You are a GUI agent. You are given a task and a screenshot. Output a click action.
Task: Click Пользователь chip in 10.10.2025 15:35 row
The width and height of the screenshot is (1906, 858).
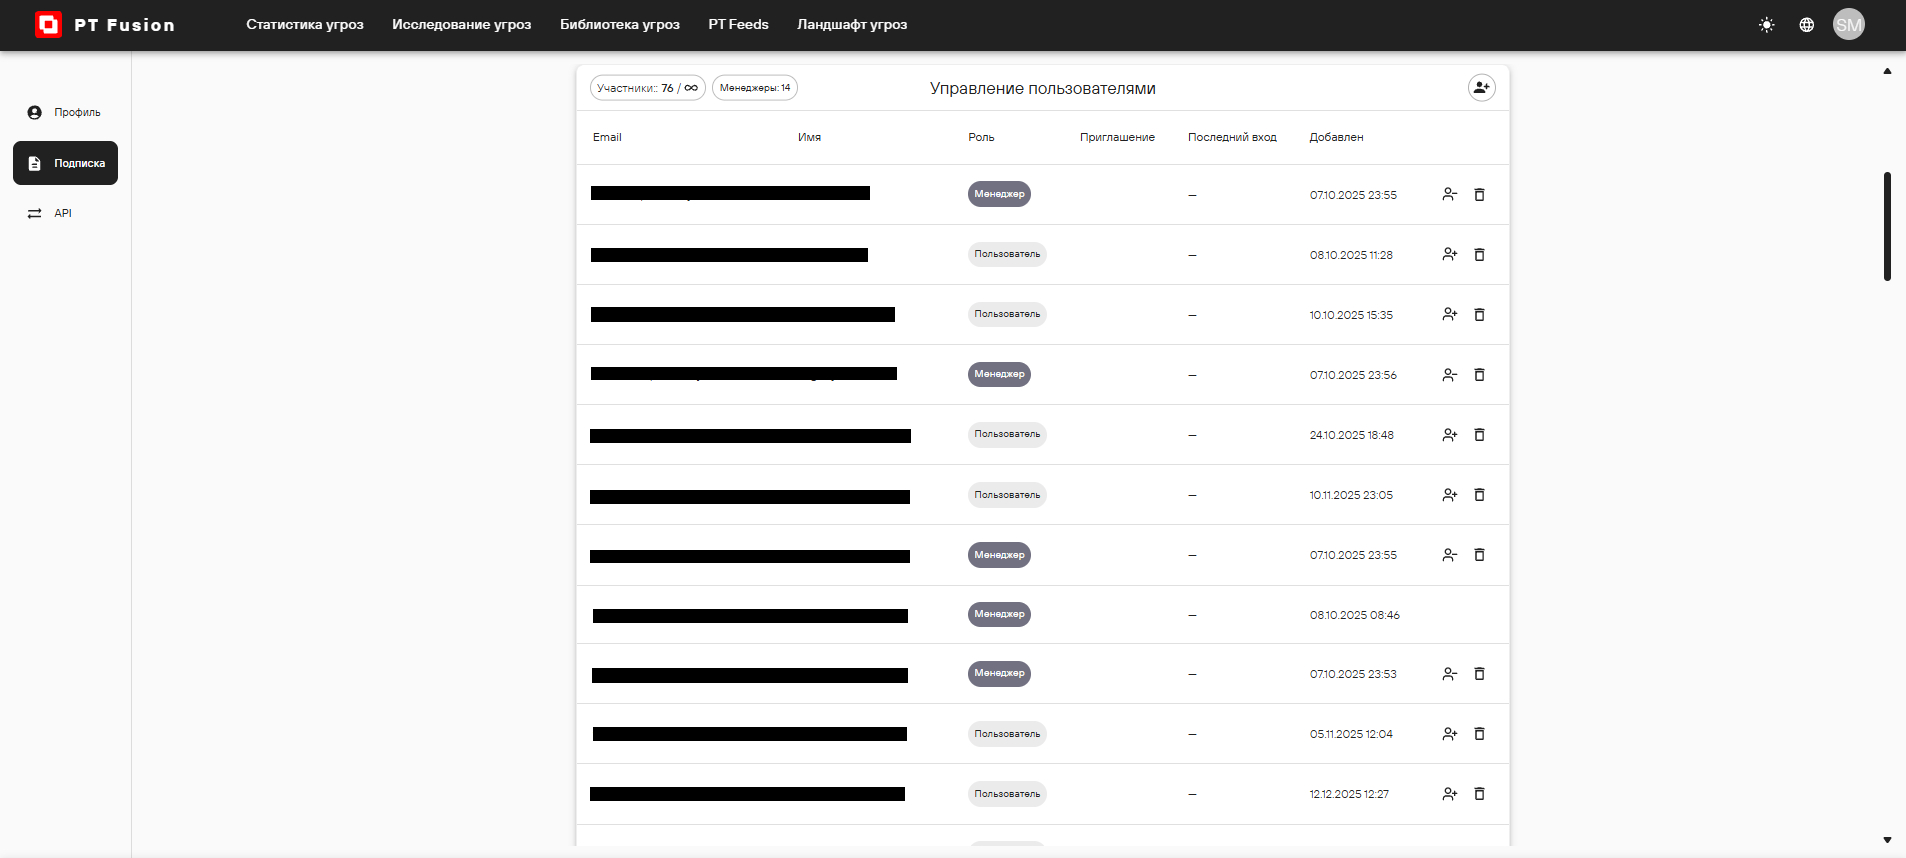pyautogui.click(x=1007, y=314)
